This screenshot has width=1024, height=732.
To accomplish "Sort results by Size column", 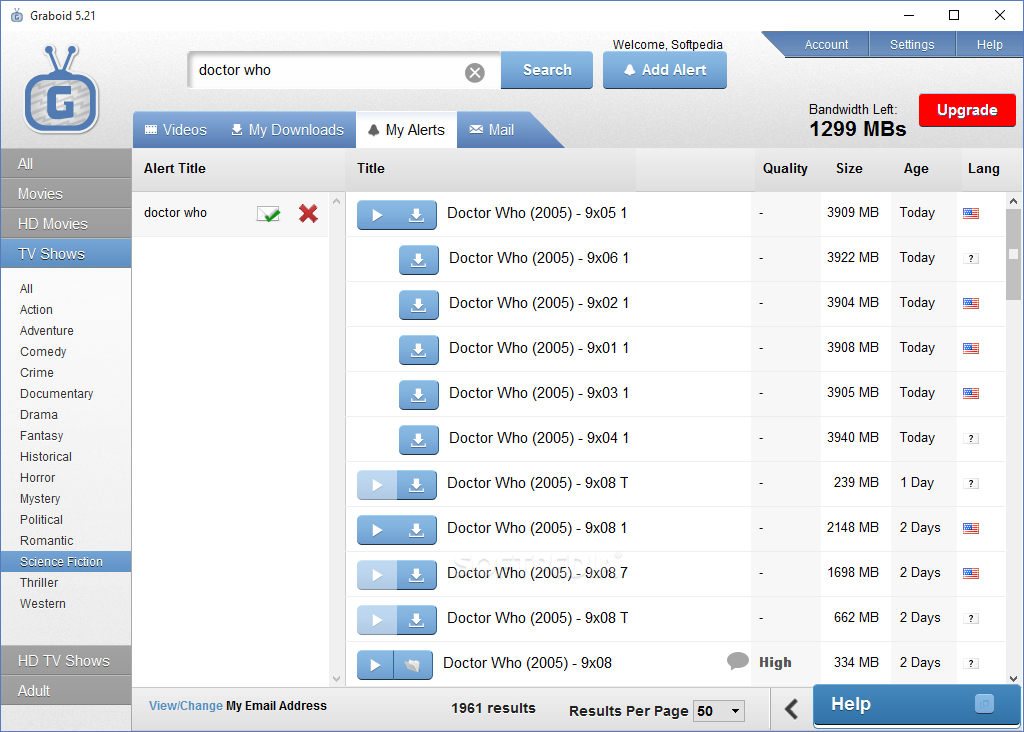I will point(849,168).
